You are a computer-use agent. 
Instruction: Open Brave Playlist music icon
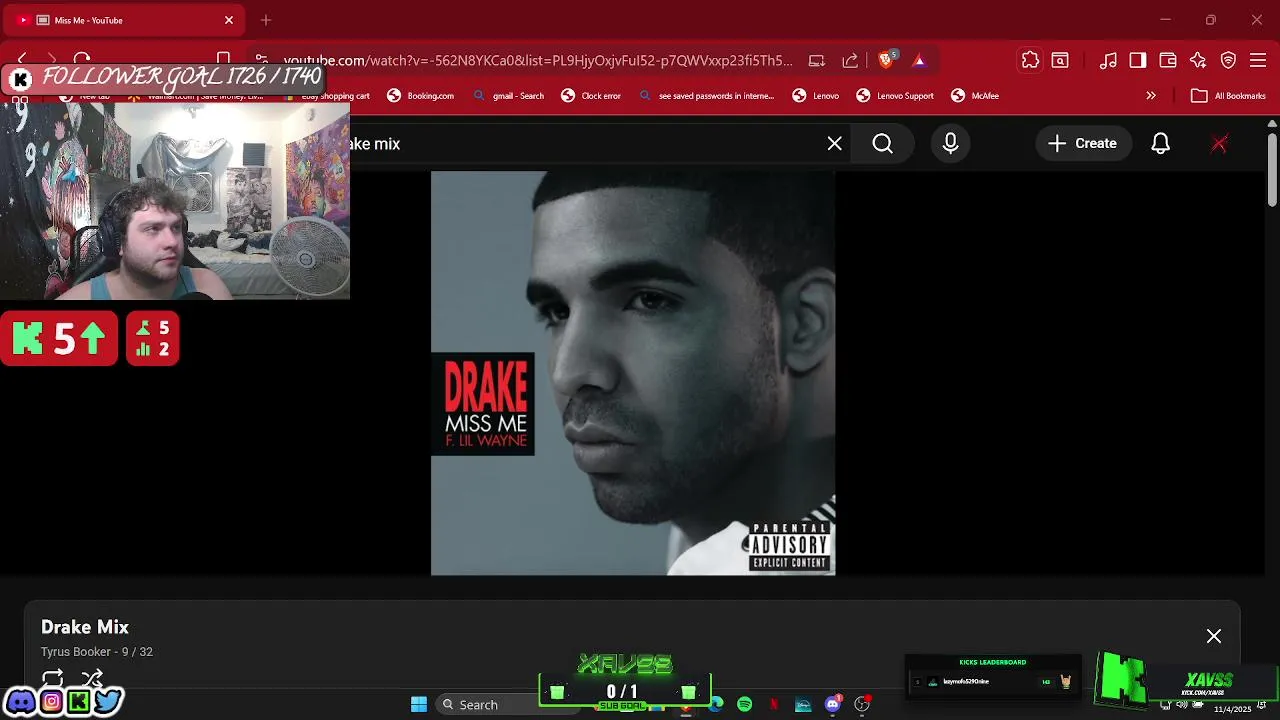pyautogui.click(x=1108, y=60)
